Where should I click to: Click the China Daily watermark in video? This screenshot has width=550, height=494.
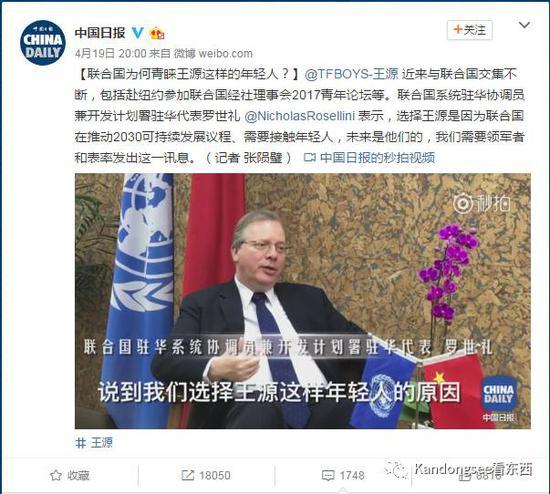[498, 398]
